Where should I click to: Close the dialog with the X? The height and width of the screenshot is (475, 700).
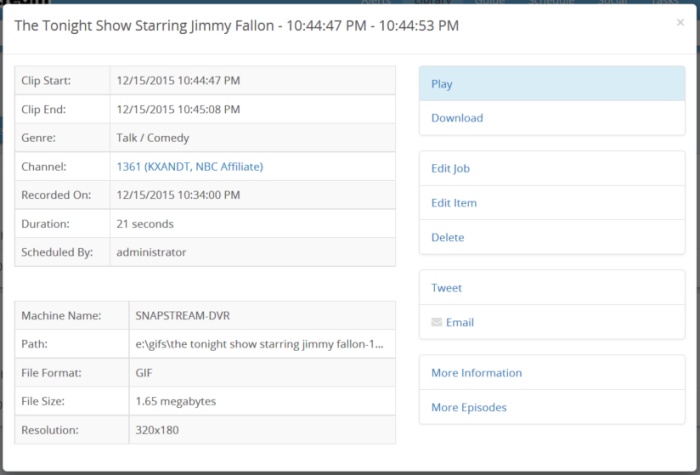680,22
